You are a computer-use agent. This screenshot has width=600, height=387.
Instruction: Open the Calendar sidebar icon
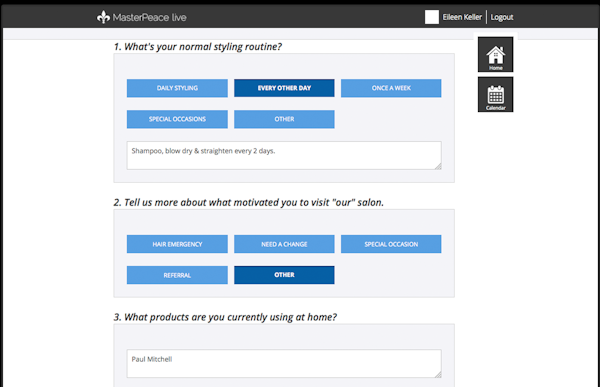(x=495, y=95)
